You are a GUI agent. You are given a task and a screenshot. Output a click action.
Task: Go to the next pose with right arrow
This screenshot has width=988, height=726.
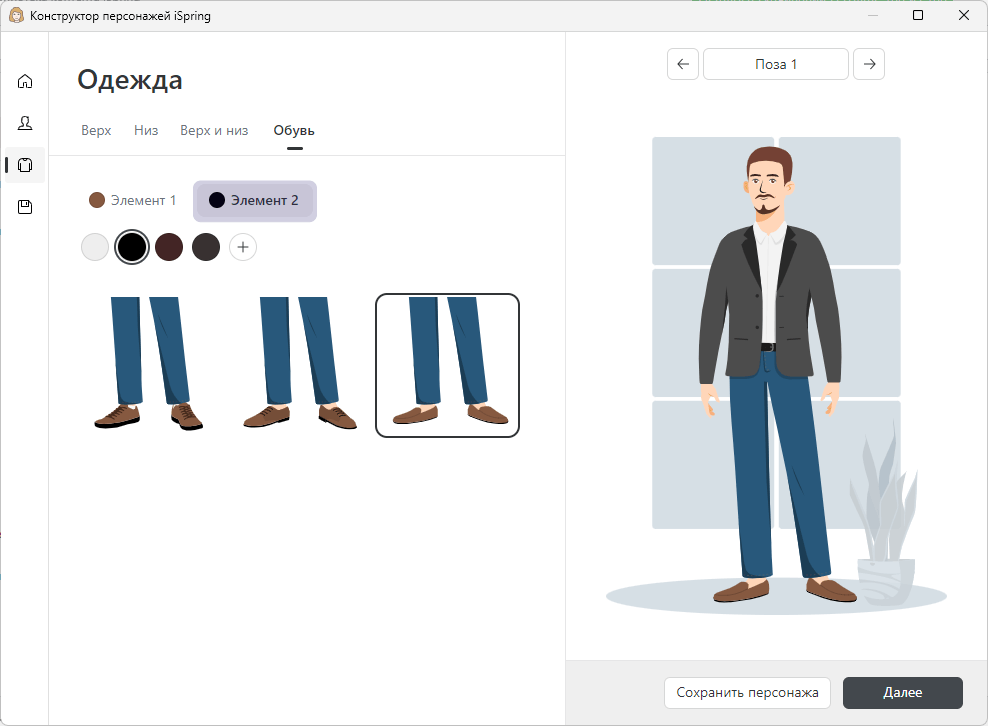pyautogui.click(x=869, y=64)
